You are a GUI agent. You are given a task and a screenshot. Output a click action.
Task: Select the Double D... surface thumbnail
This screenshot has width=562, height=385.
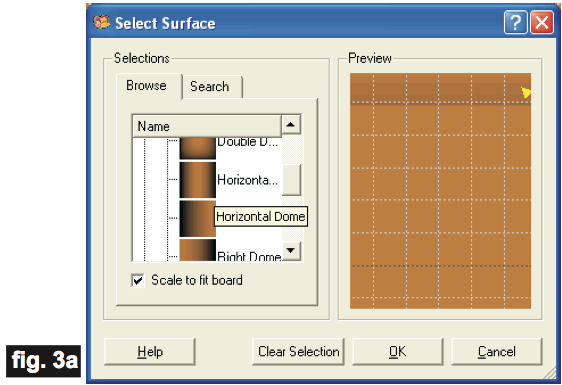coord(197,148)
